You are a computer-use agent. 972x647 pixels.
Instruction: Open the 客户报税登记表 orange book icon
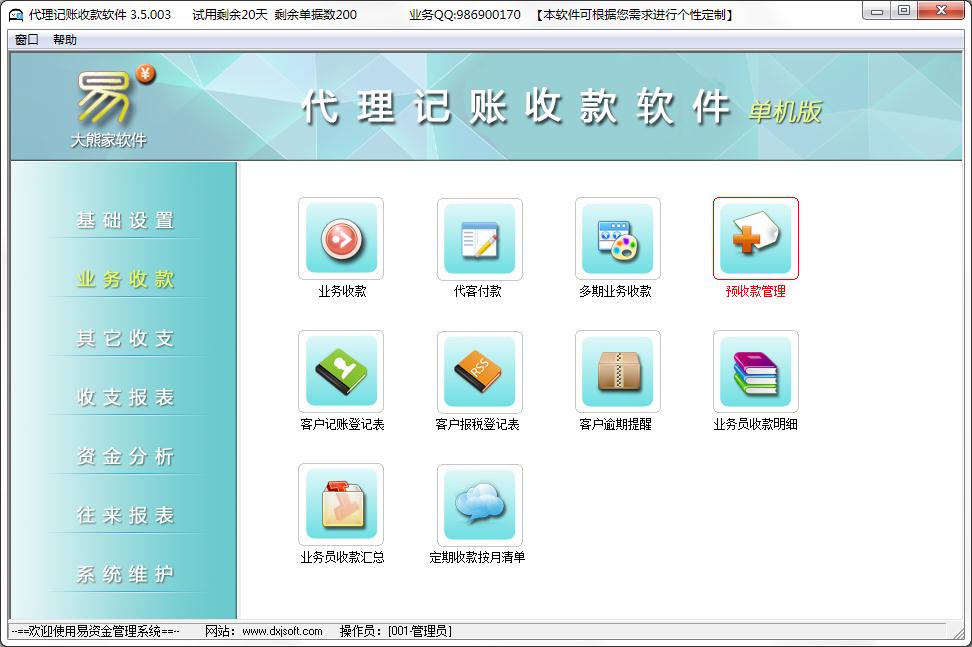(x=479, y=371)
